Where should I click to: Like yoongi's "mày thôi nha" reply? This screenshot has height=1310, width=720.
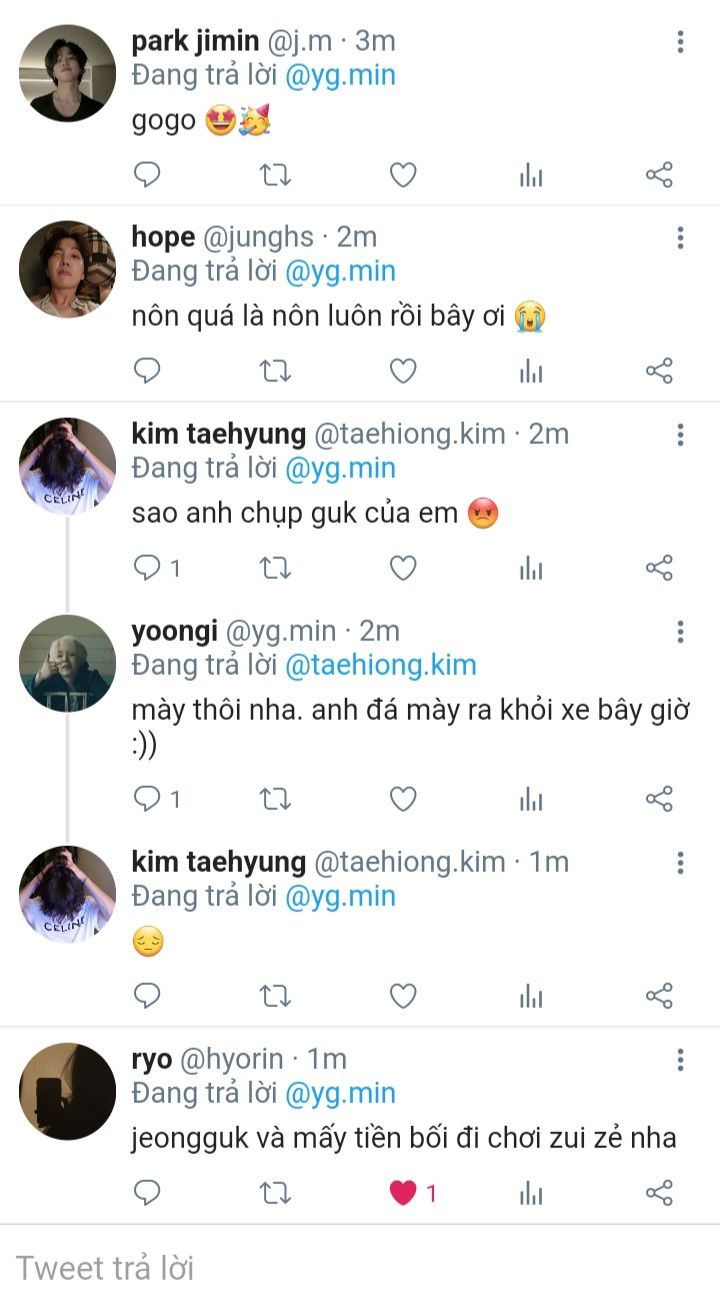(x=403, y=798)
